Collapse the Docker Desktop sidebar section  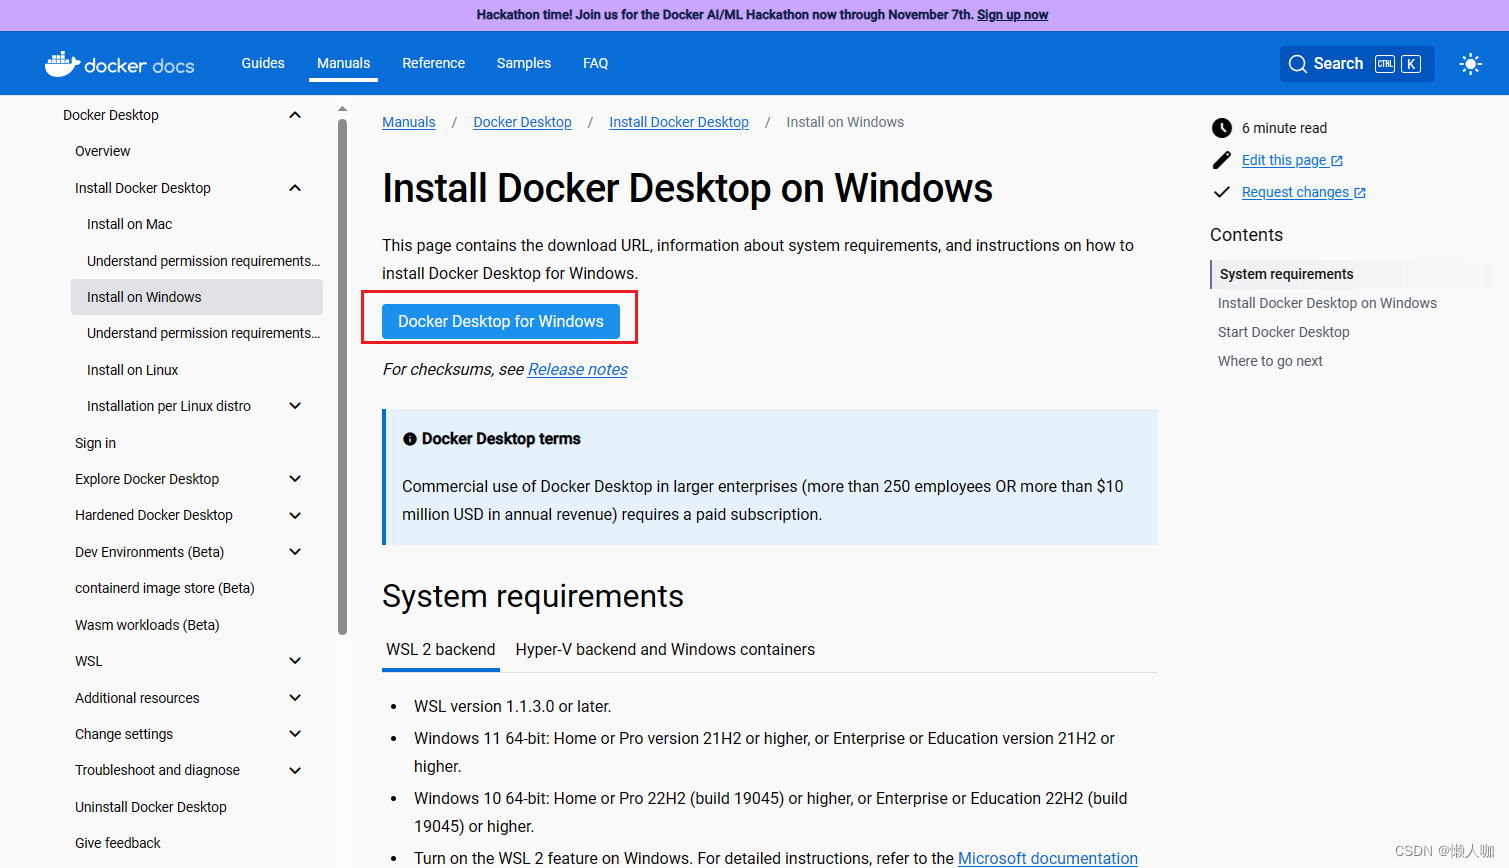click(x=295, y=115)
